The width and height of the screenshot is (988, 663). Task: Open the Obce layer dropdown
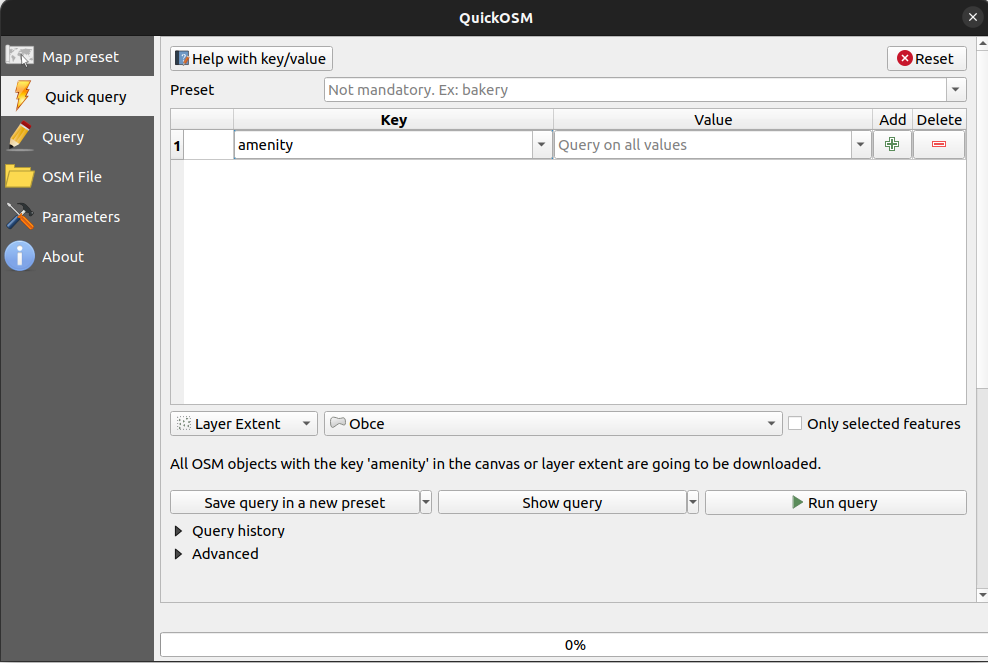click(x=553, y=424)
